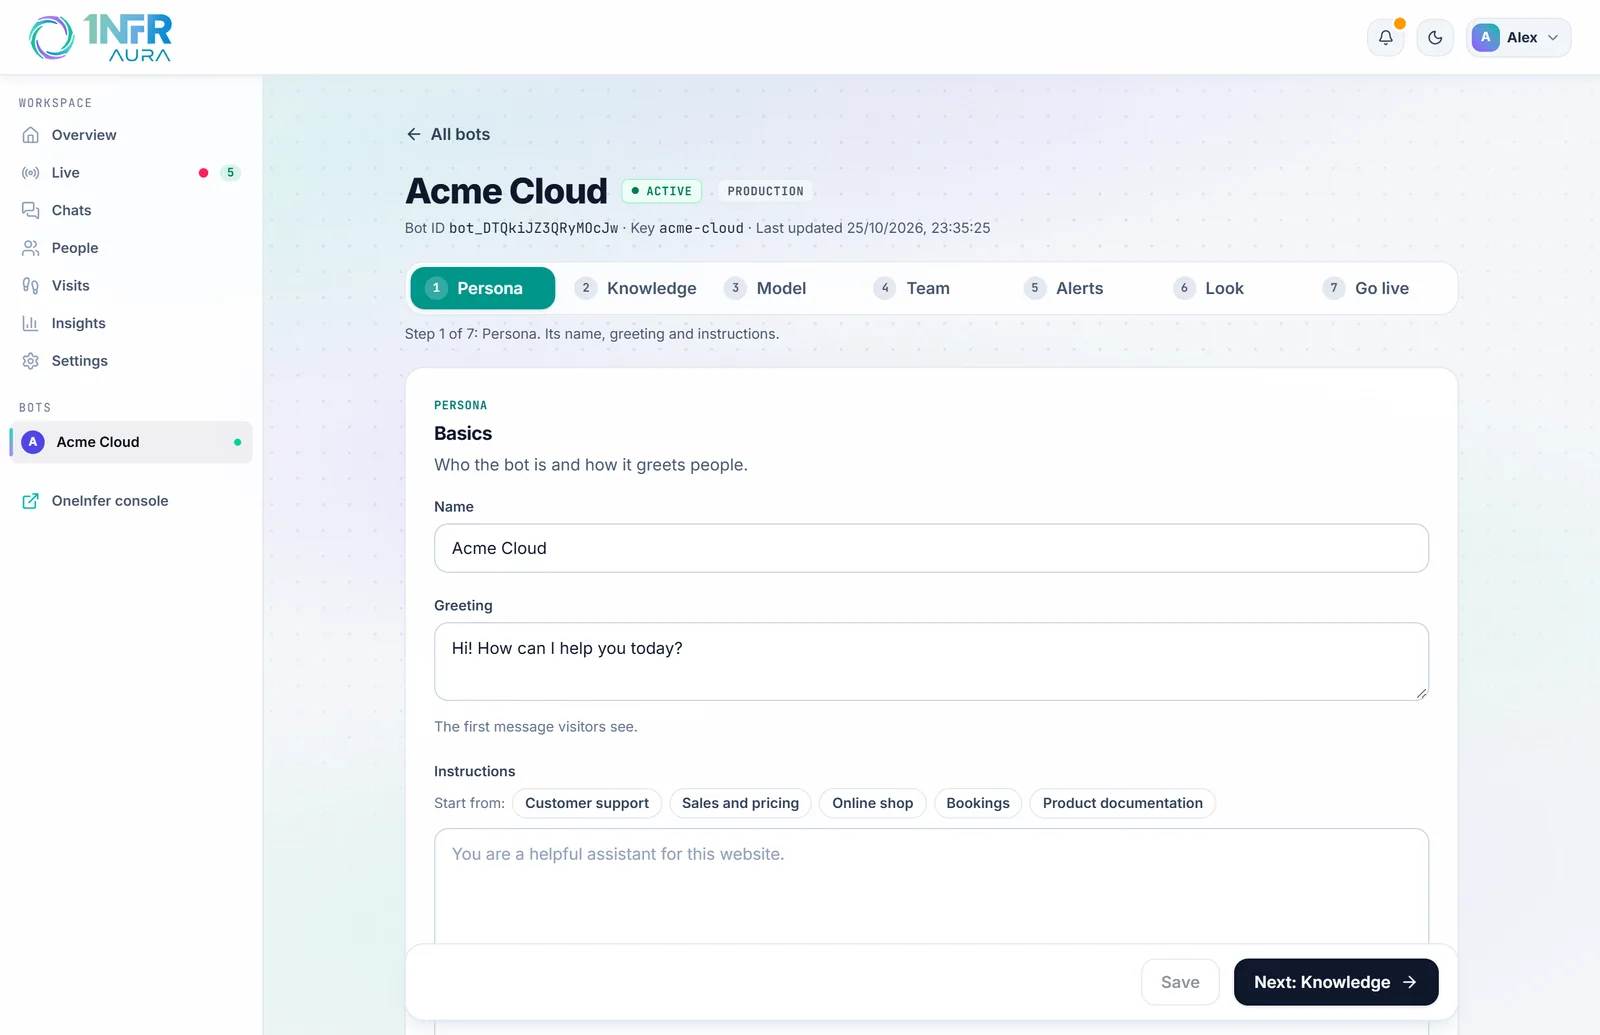
Task: Toggle dark mode moon icon
Action: (x=1435, y=38)
